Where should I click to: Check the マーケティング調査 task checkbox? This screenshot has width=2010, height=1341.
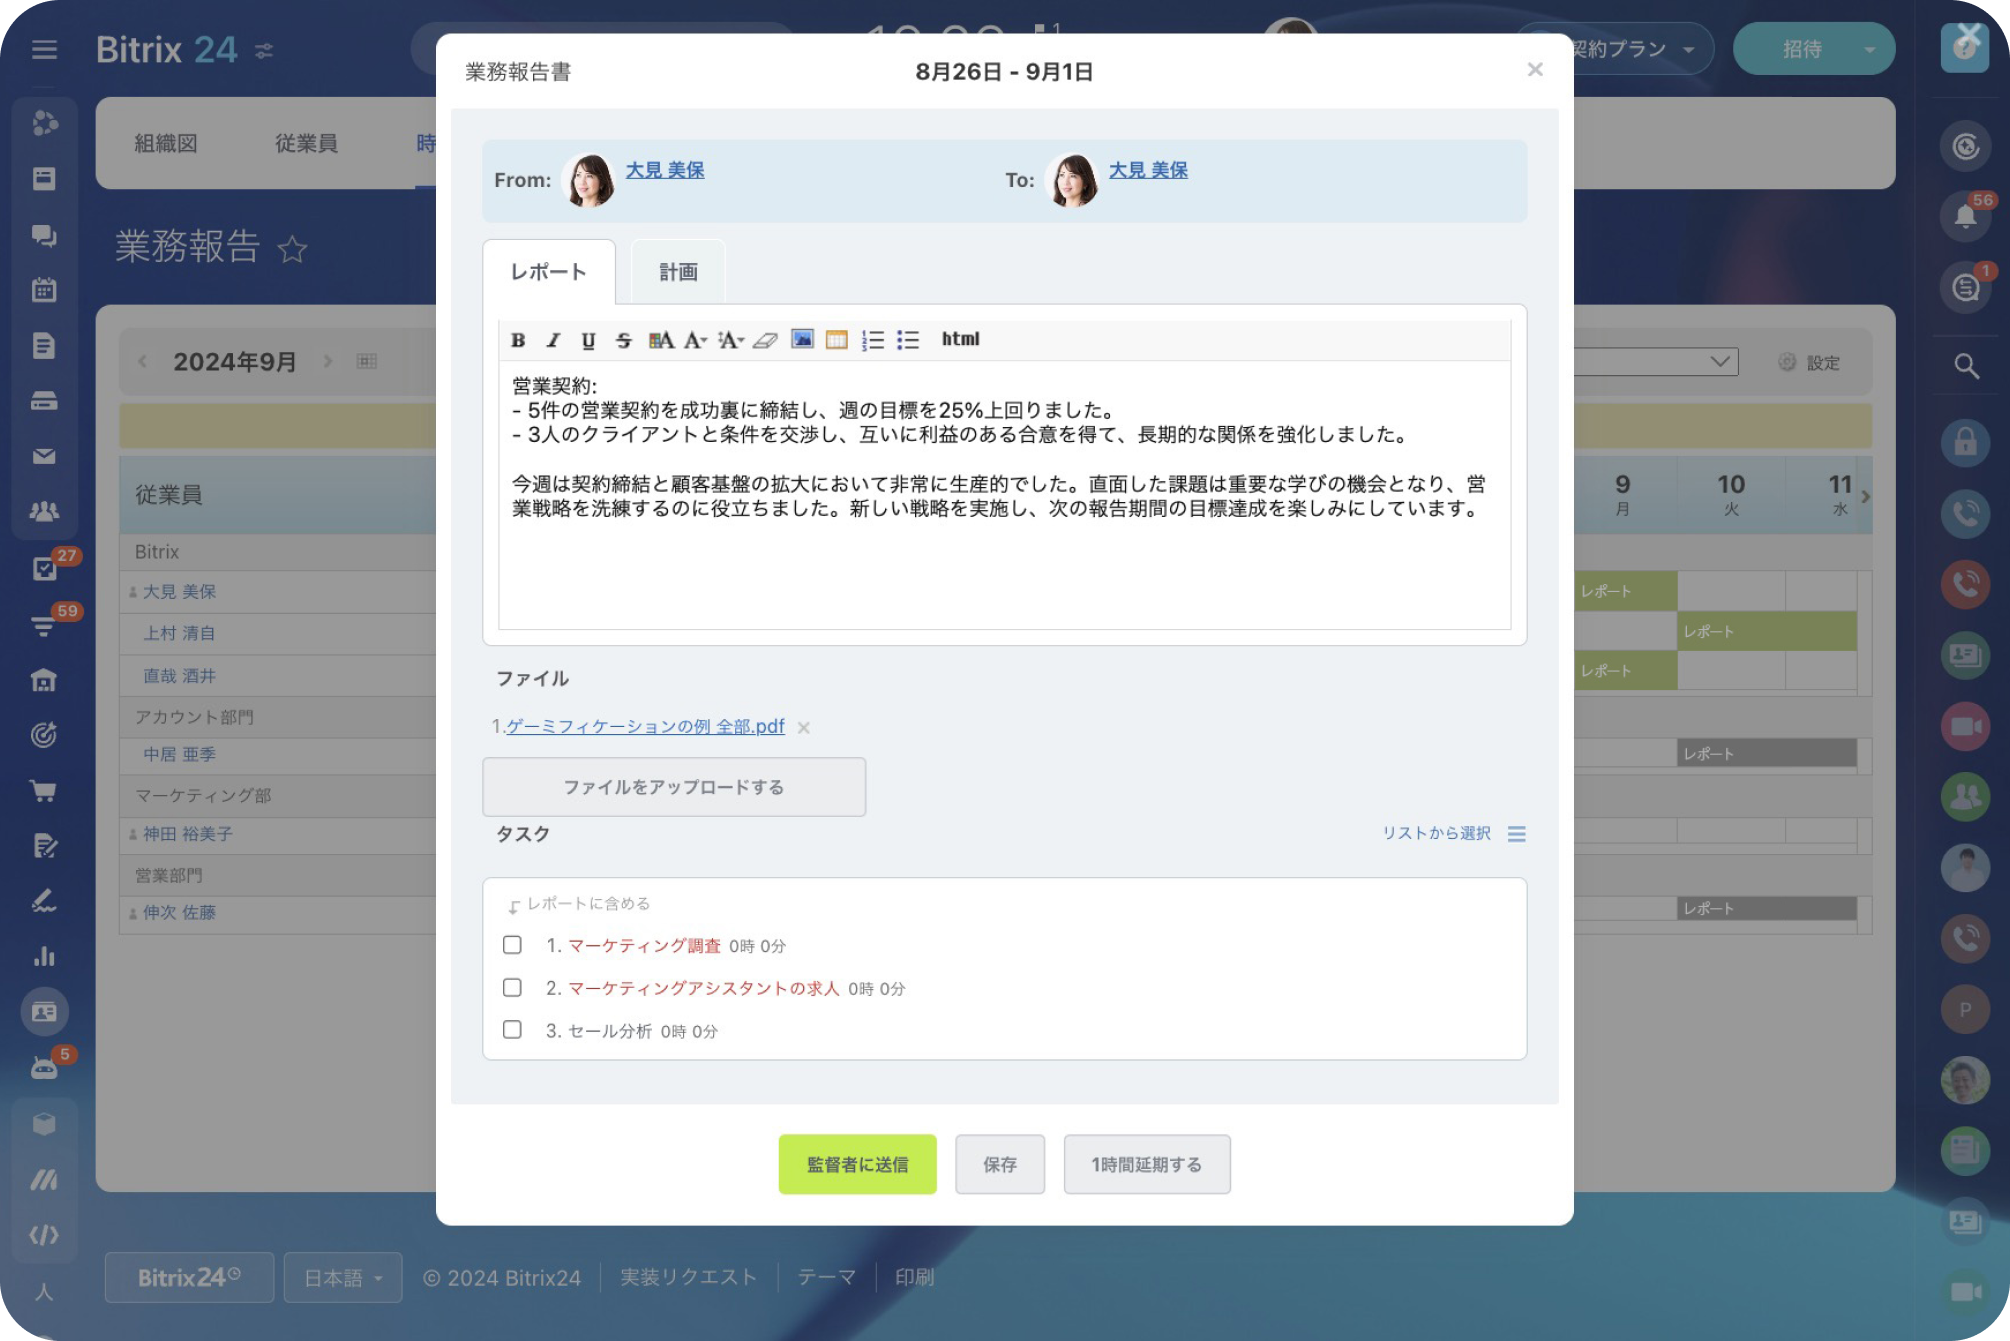click(513, 945)
